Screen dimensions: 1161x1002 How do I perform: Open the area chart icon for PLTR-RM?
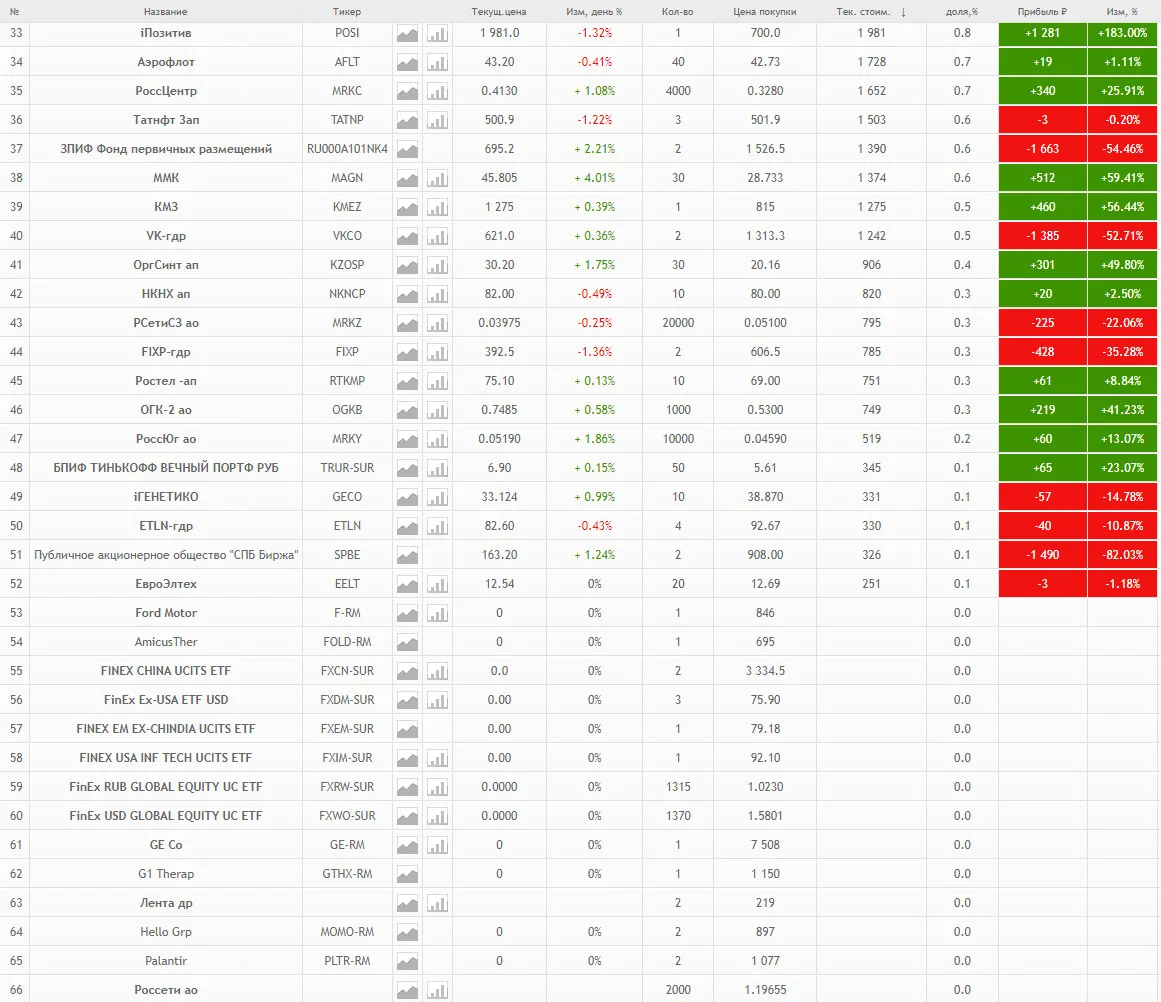(407, 961)
